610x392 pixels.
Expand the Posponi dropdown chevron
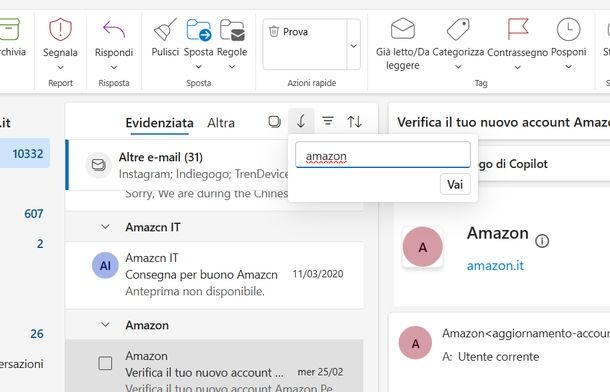coord(568,67)
